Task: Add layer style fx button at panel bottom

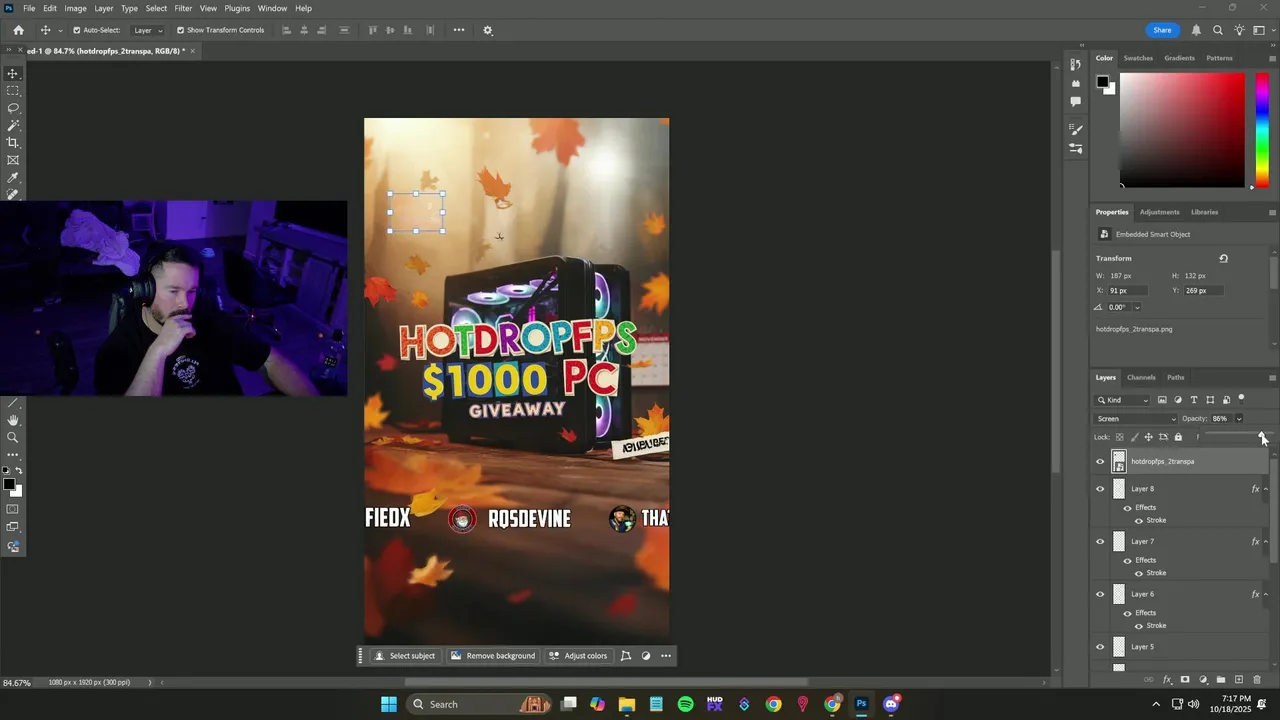Action: [1167, 680]
